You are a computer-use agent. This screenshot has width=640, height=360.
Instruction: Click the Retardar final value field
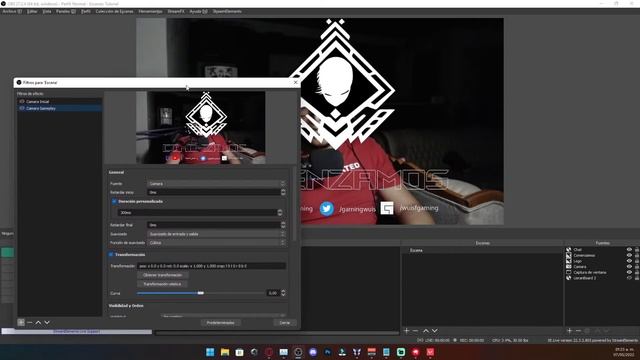[213, 225]
